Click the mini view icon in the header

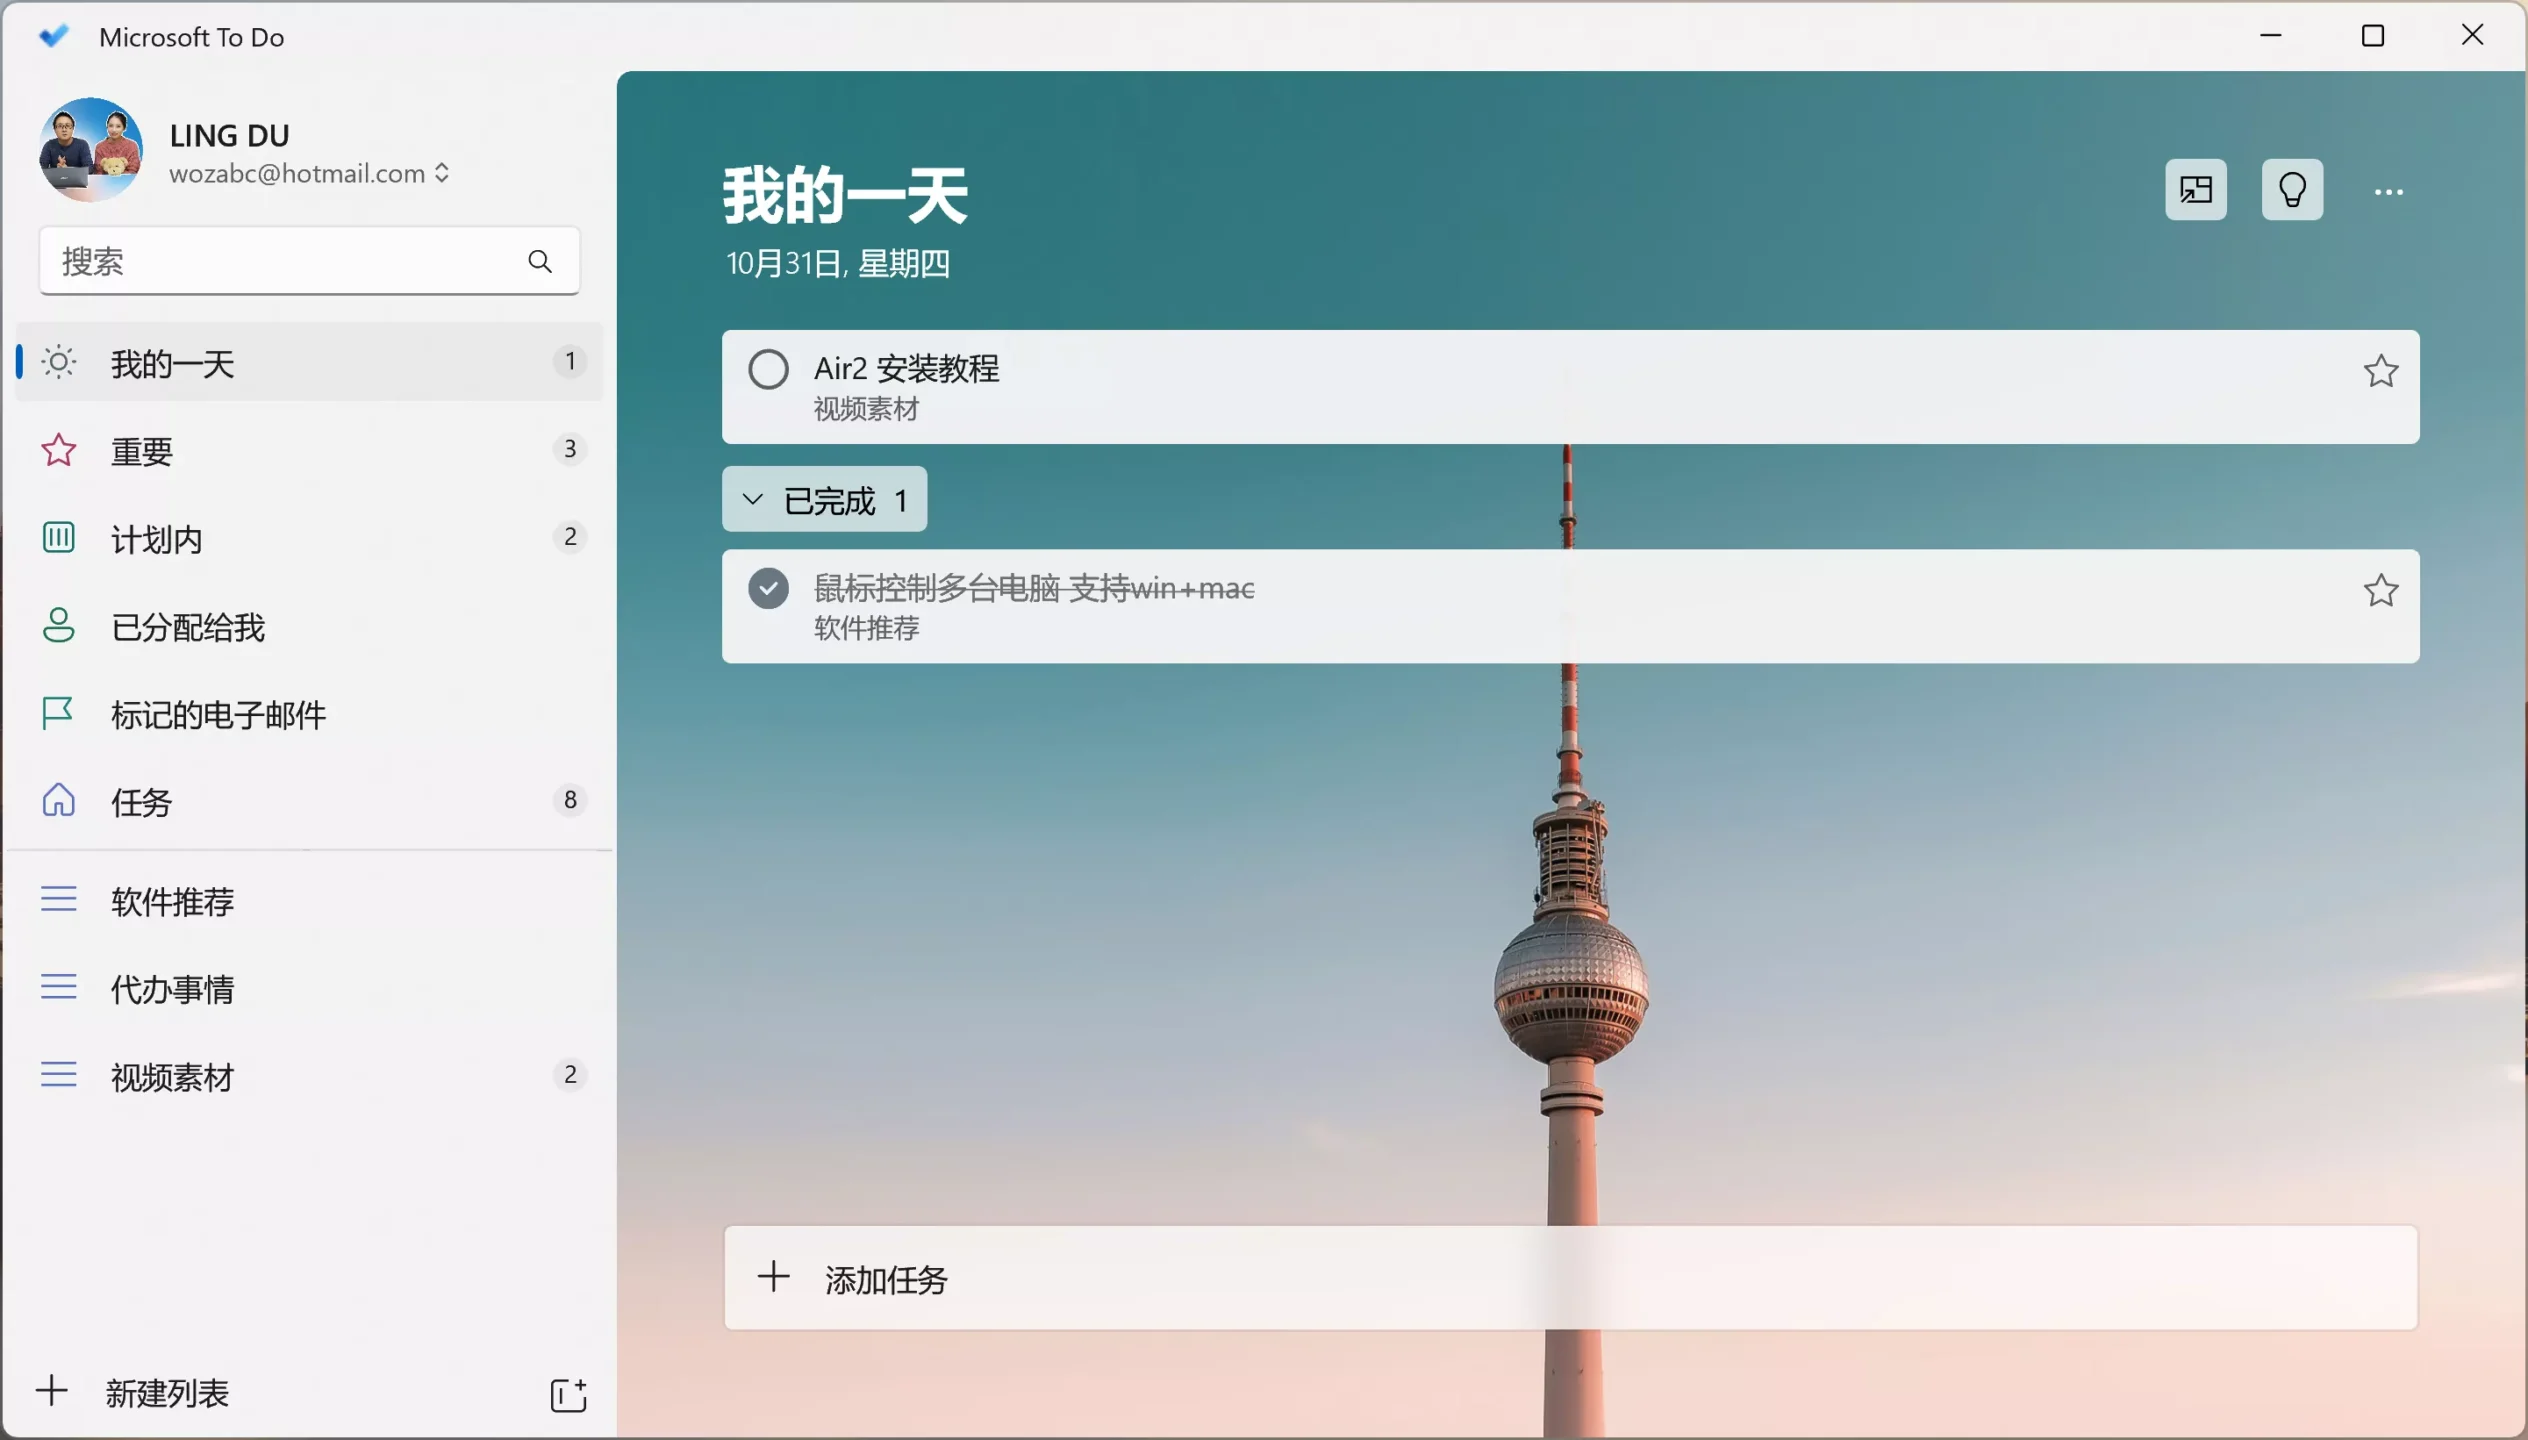(2195, 190)
